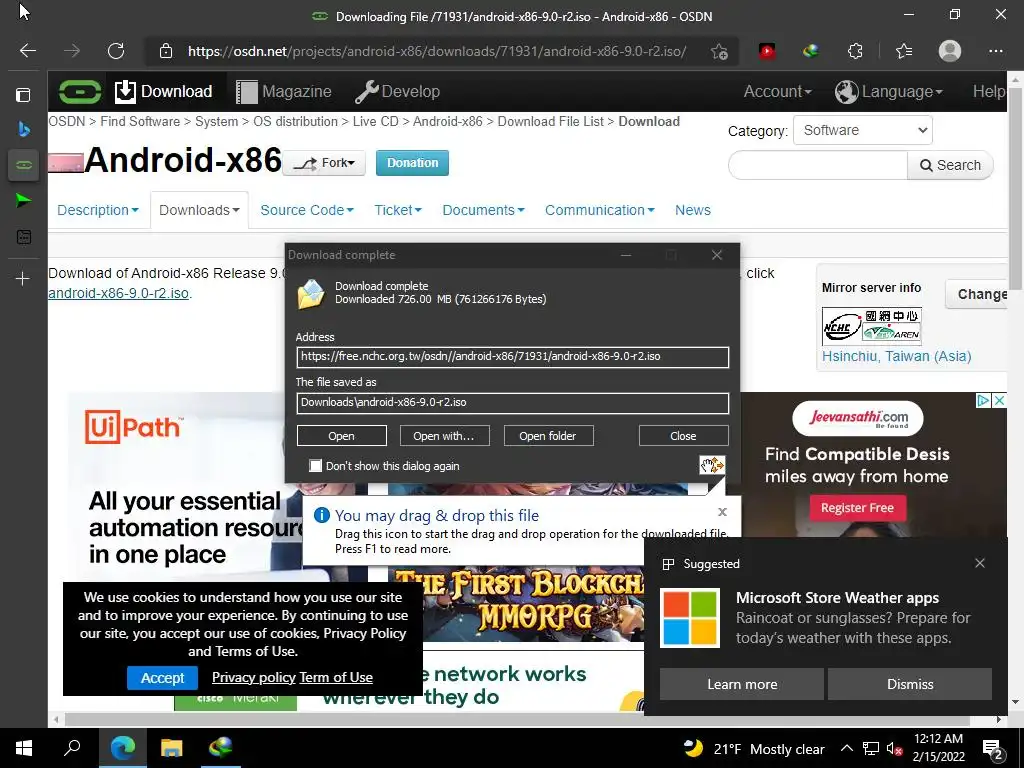The width and height of the screenshot is (1024, 768).
Task: Open the Bing icon in the sidebar
Action: coord(24,129)
